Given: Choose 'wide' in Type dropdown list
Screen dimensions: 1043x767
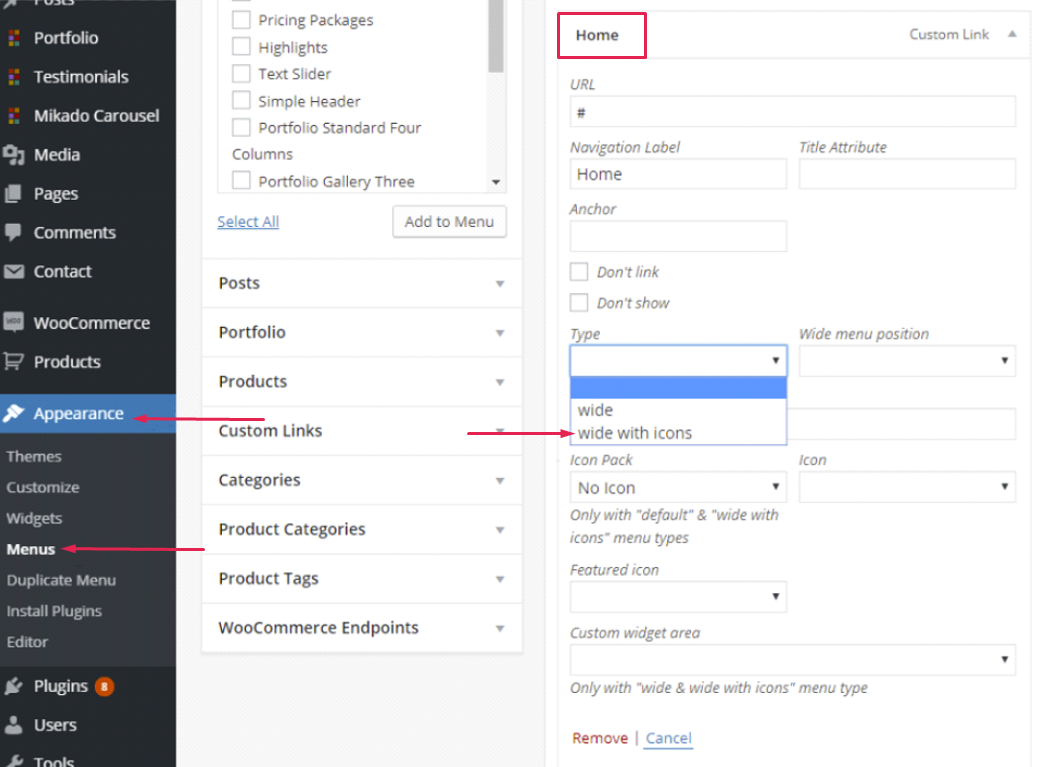Looking at the screenshot, I should [x=678, y=410].
